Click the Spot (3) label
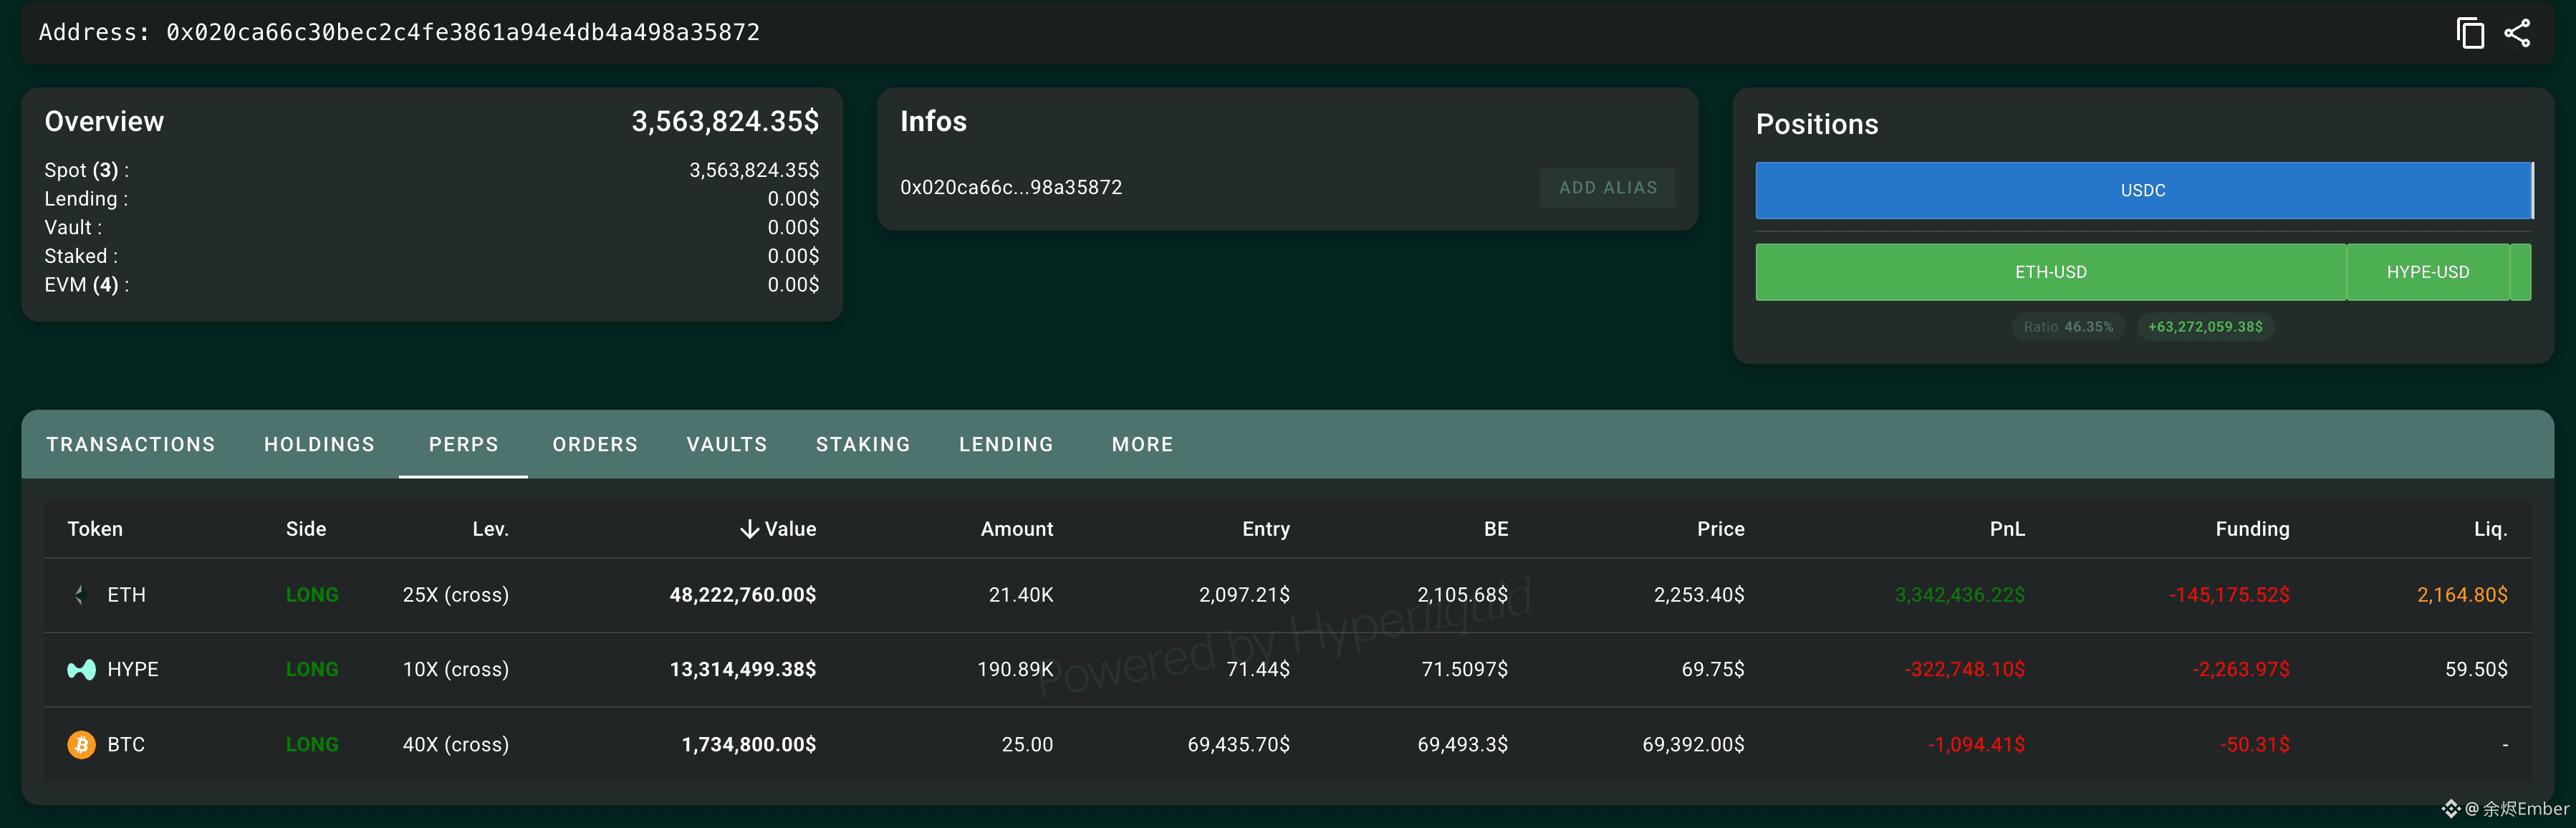 (86, 171)
